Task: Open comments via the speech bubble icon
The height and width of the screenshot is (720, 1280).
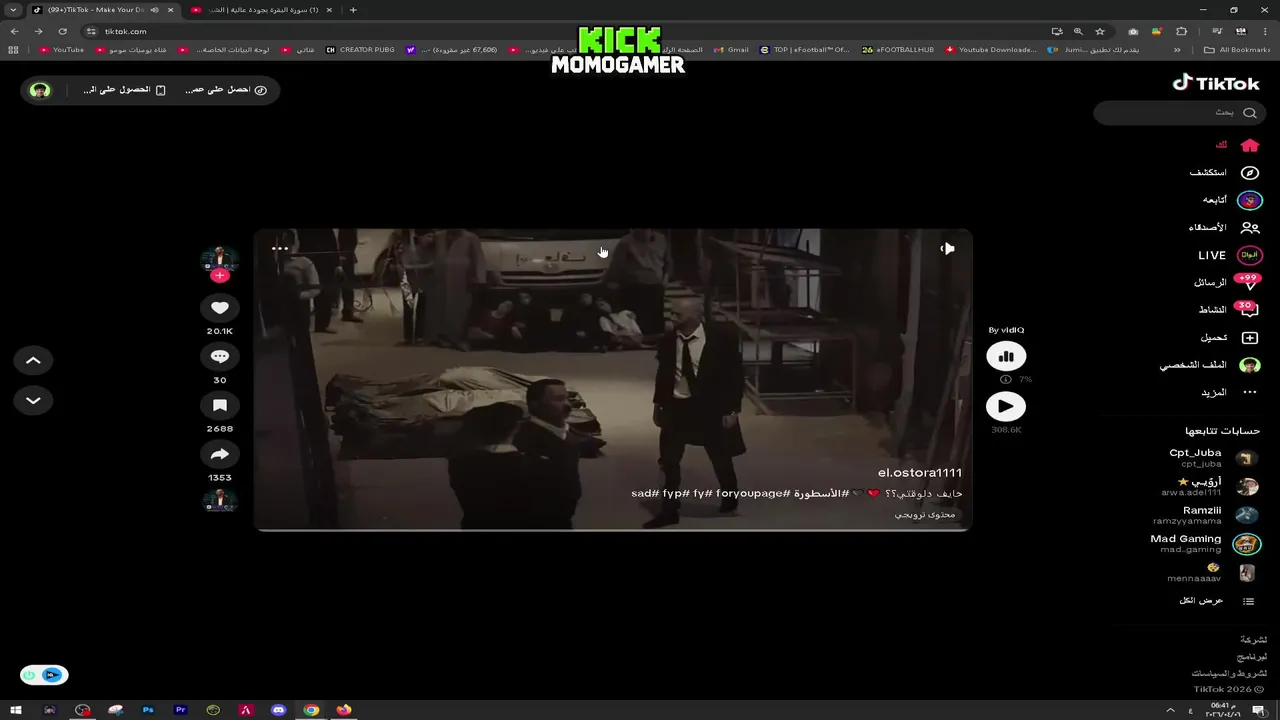Action: pyautogui.click(x=220, y=357)
